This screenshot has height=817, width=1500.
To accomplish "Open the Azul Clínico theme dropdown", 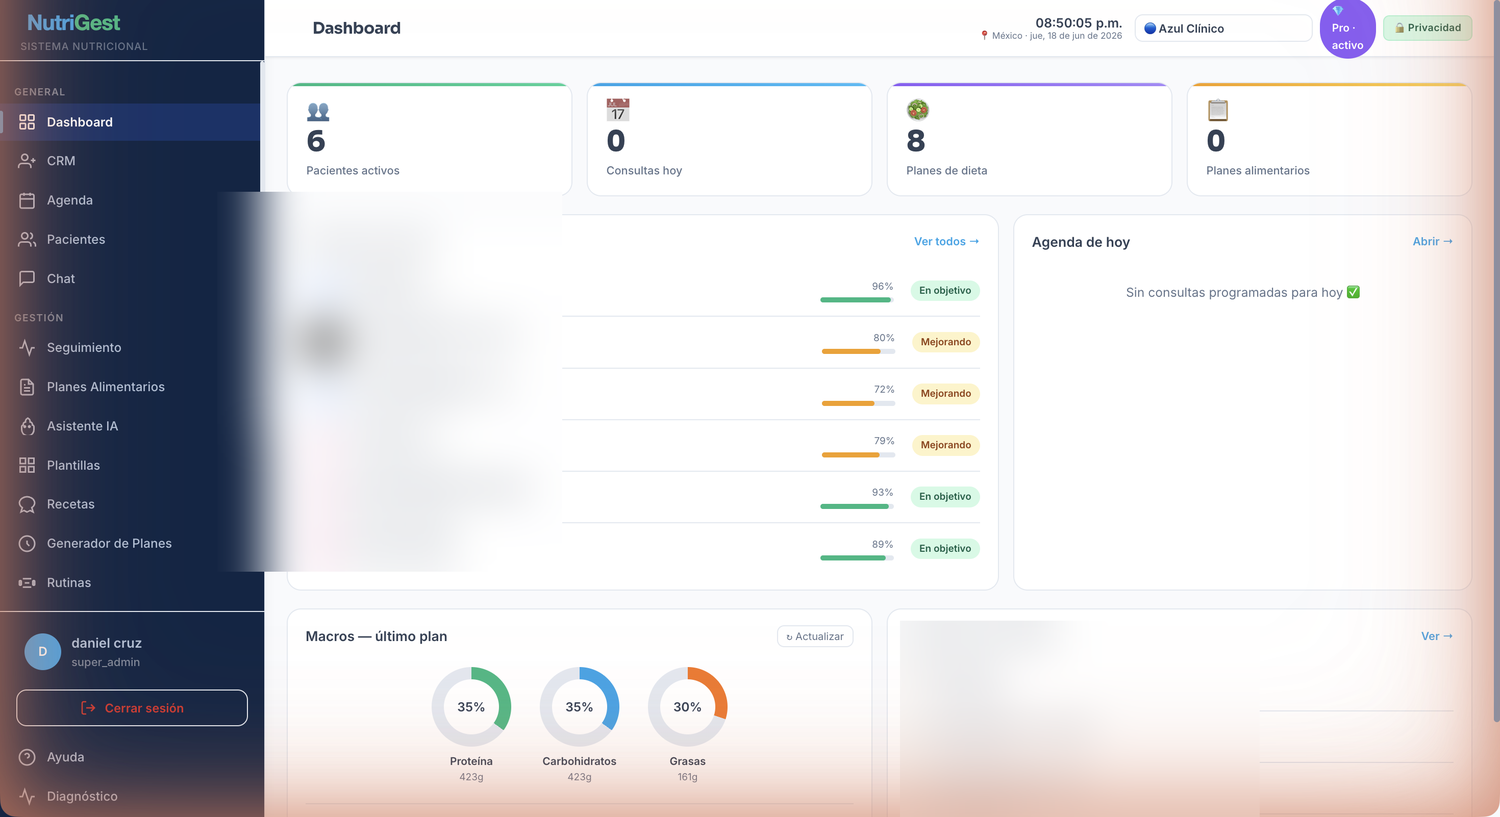I will (x=1223, y=28).
